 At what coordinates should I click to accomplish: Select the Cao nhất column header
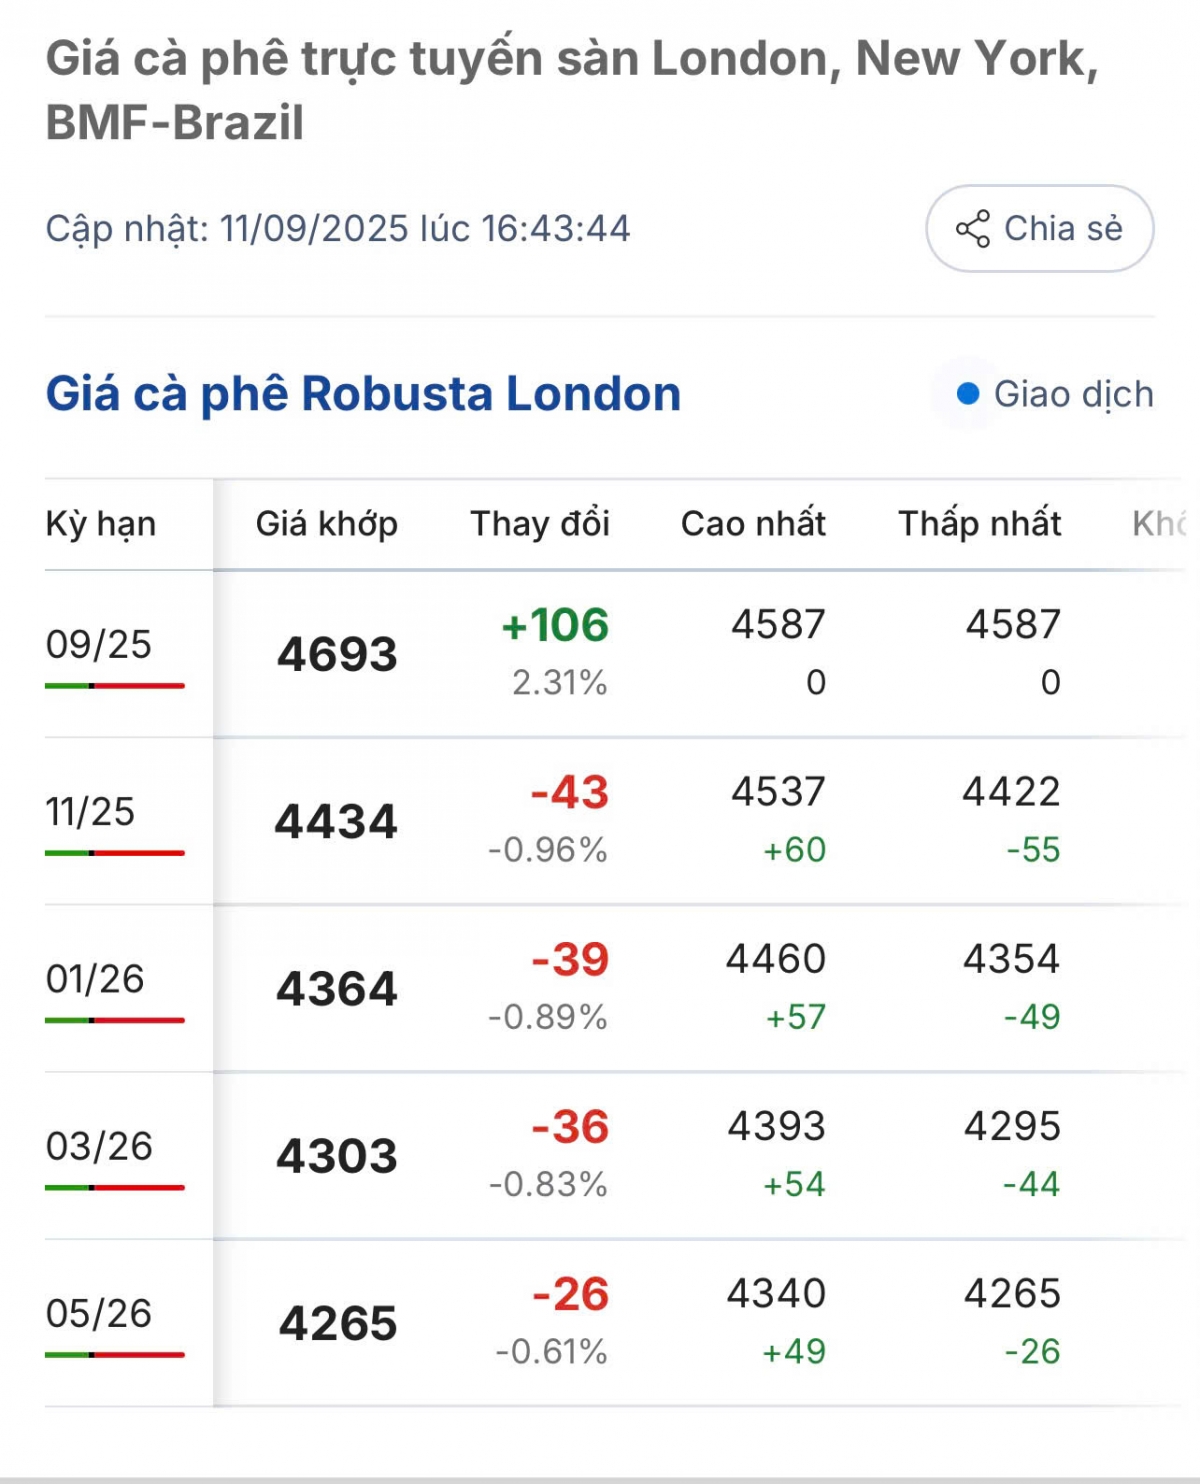point(753,524)
